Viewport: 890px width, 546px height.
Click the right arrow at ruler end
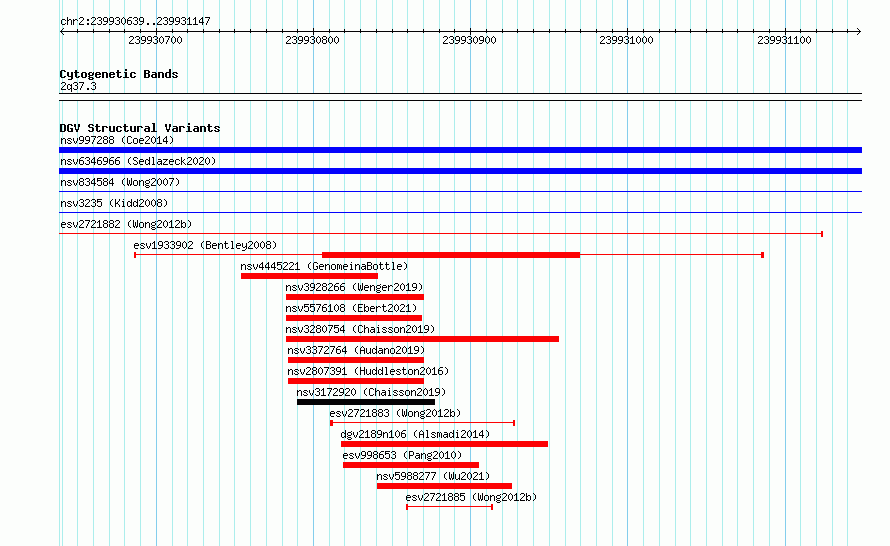(x=858, y=32)
